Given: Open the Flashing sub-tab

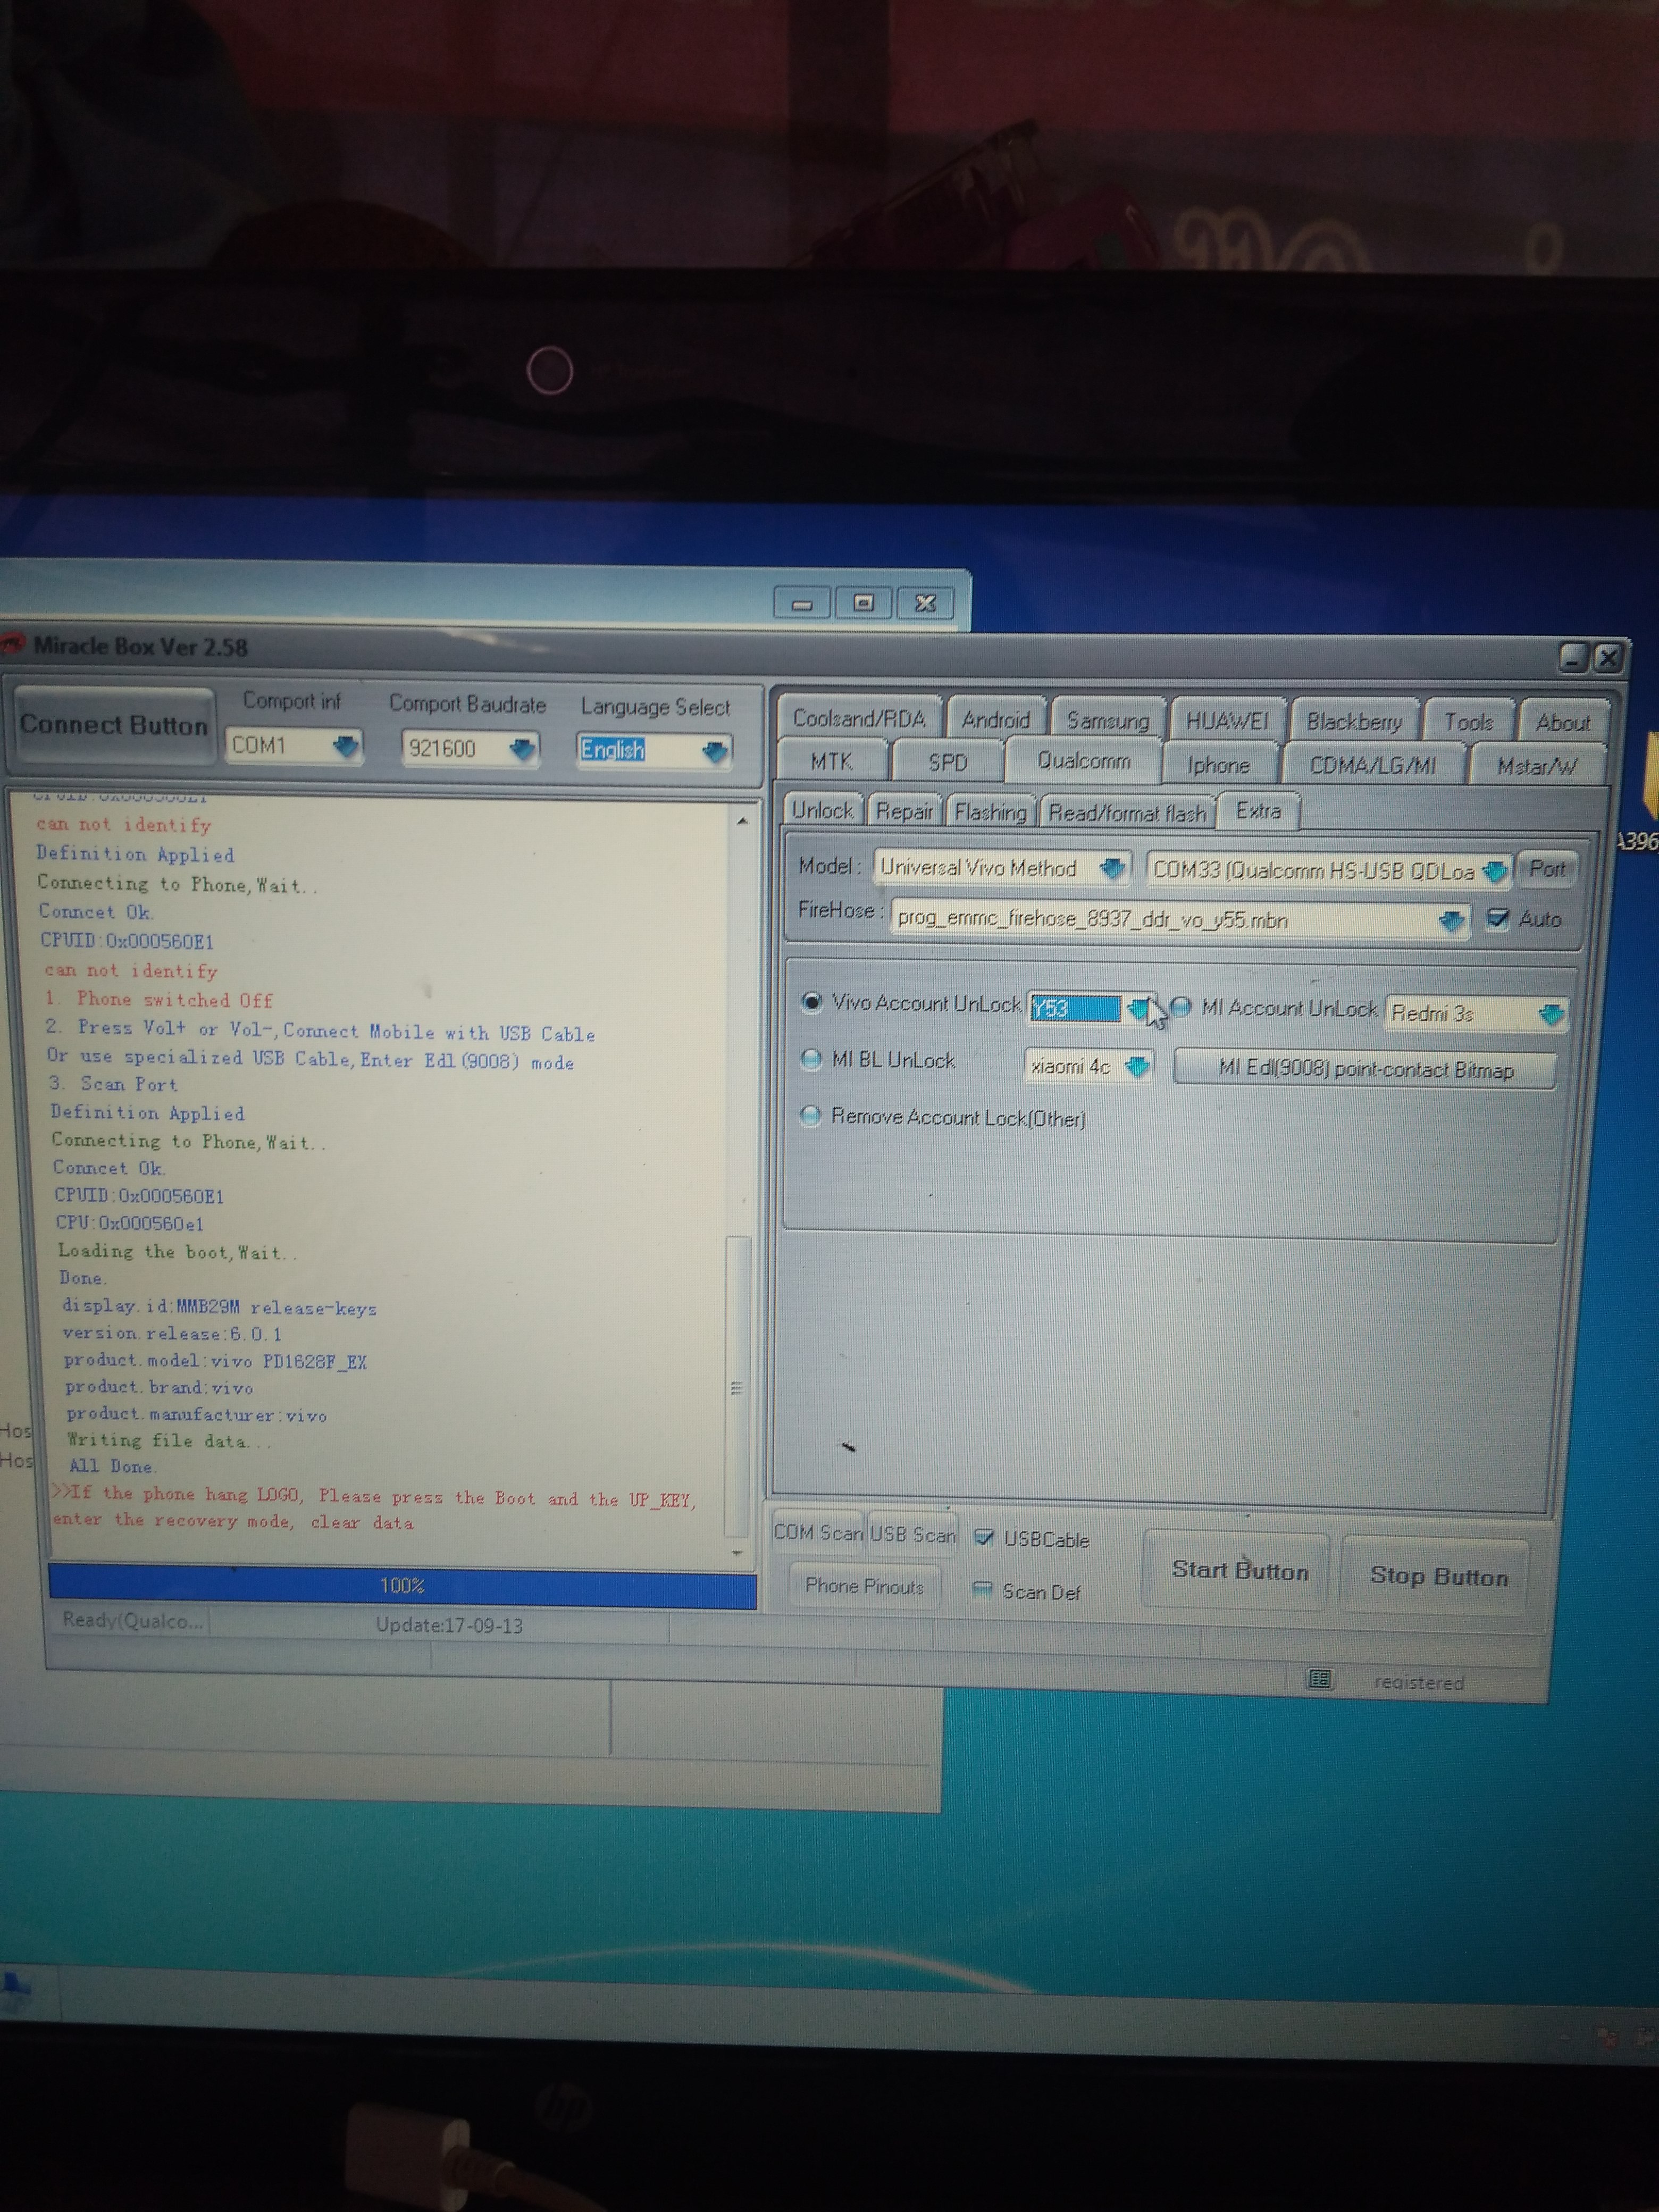Looking at the screenshot, I should [x=990, y=812].
